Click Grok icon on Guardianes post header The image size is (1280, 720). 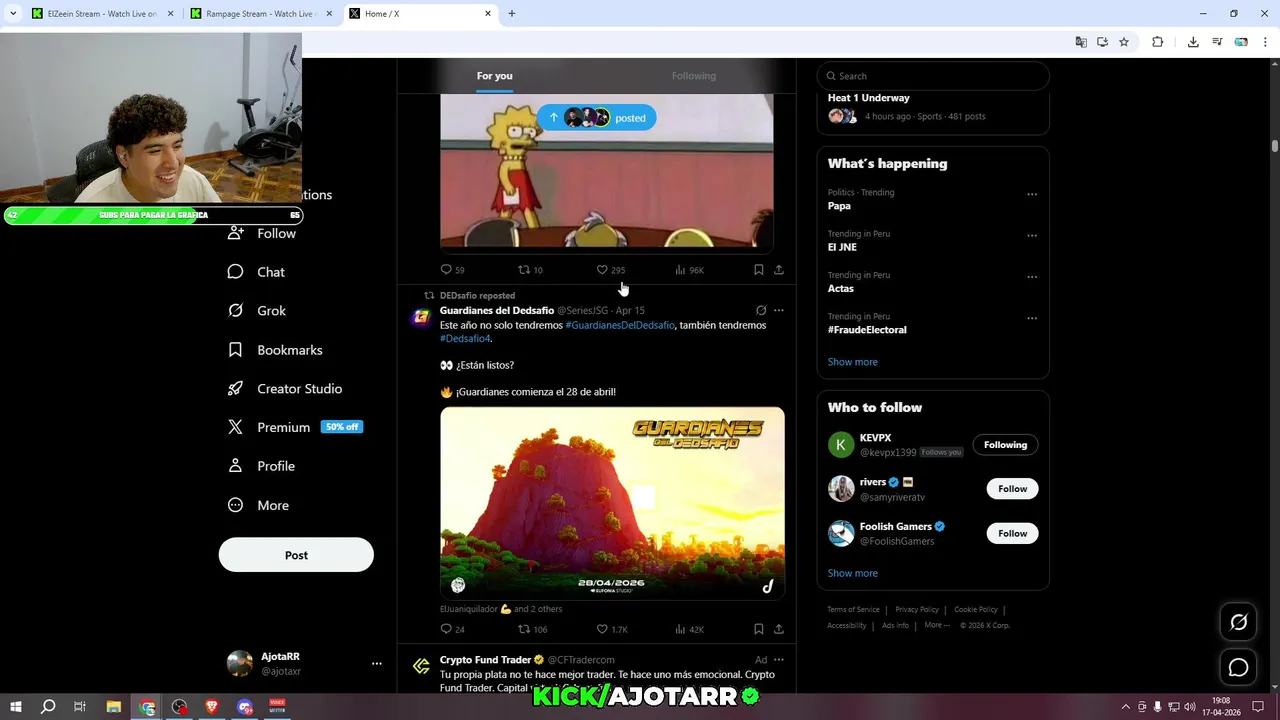761,311
